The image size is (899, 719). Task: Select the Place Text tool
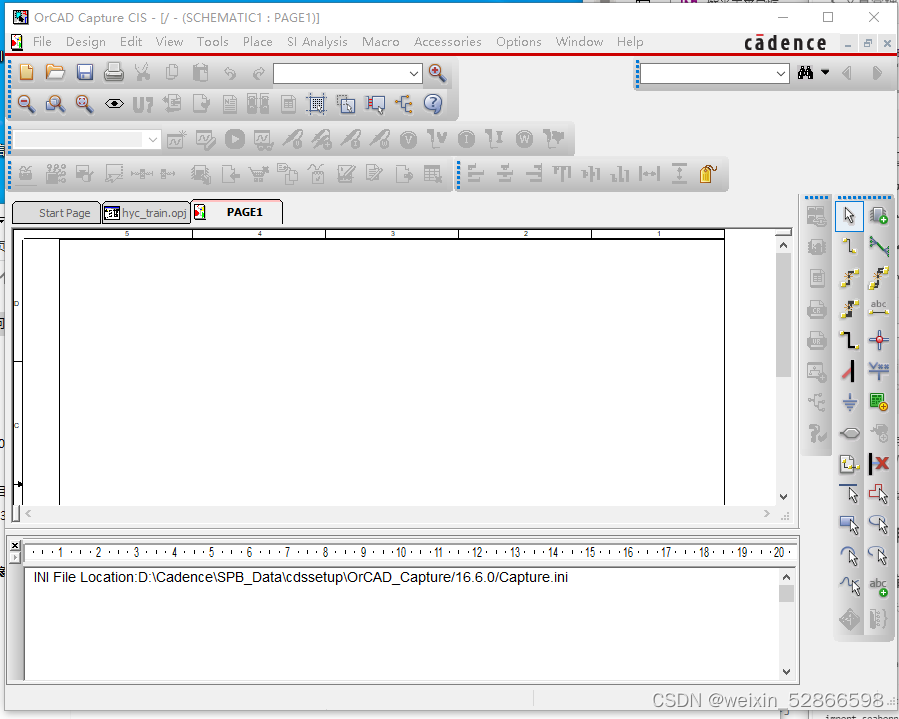(x=878, y=586)
